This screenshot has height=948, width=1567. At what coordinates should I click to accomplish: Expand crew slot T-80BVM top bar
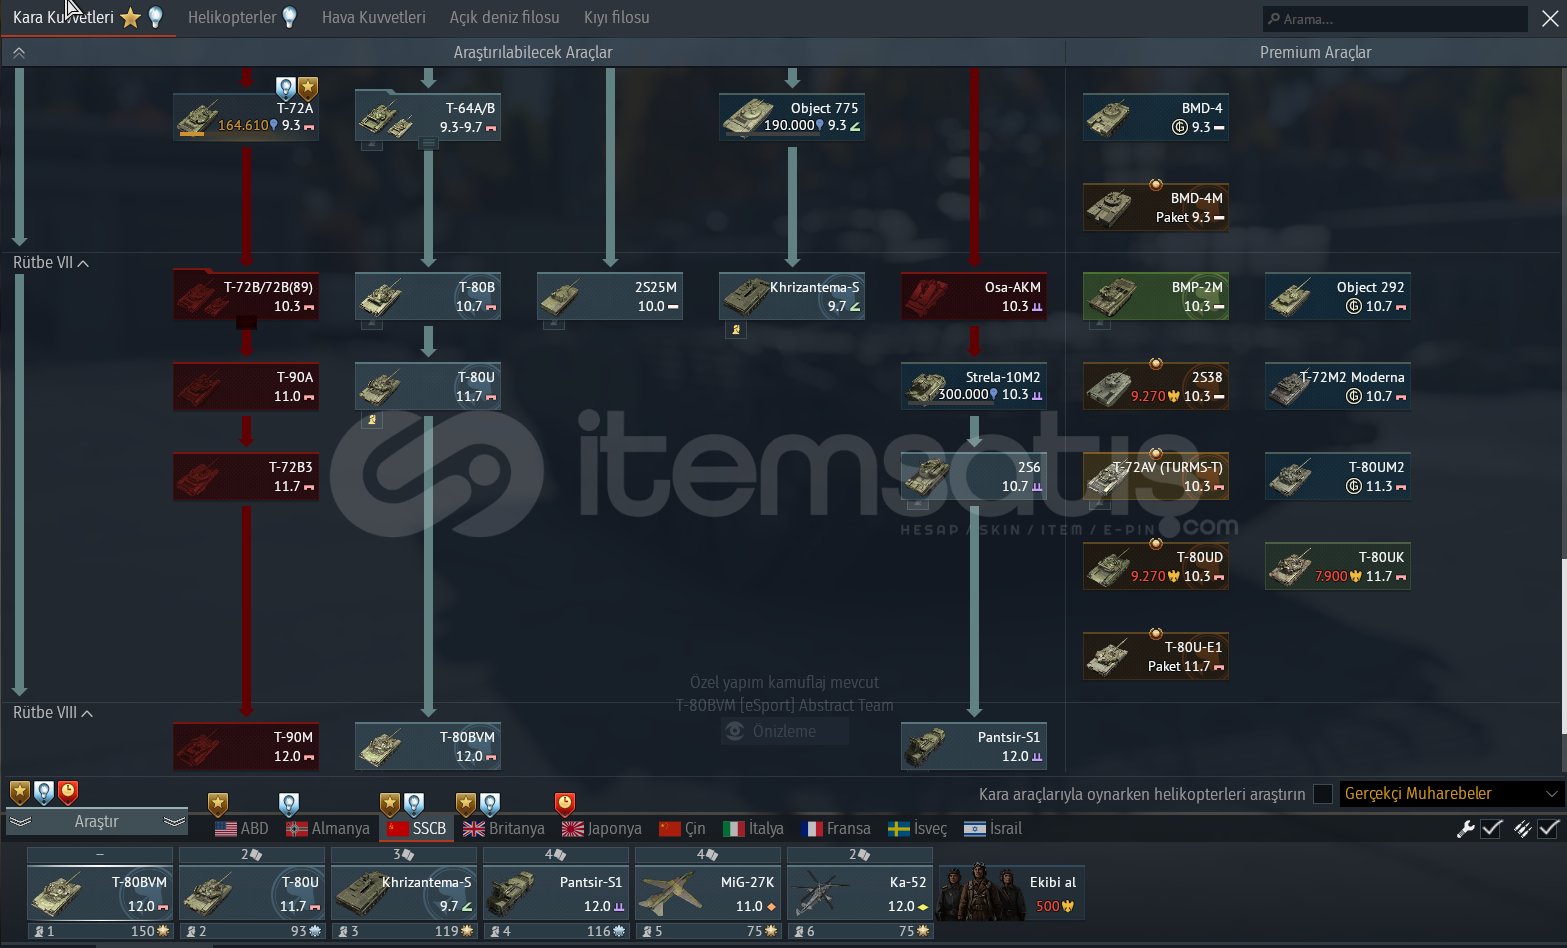click(x=100, y=855)
